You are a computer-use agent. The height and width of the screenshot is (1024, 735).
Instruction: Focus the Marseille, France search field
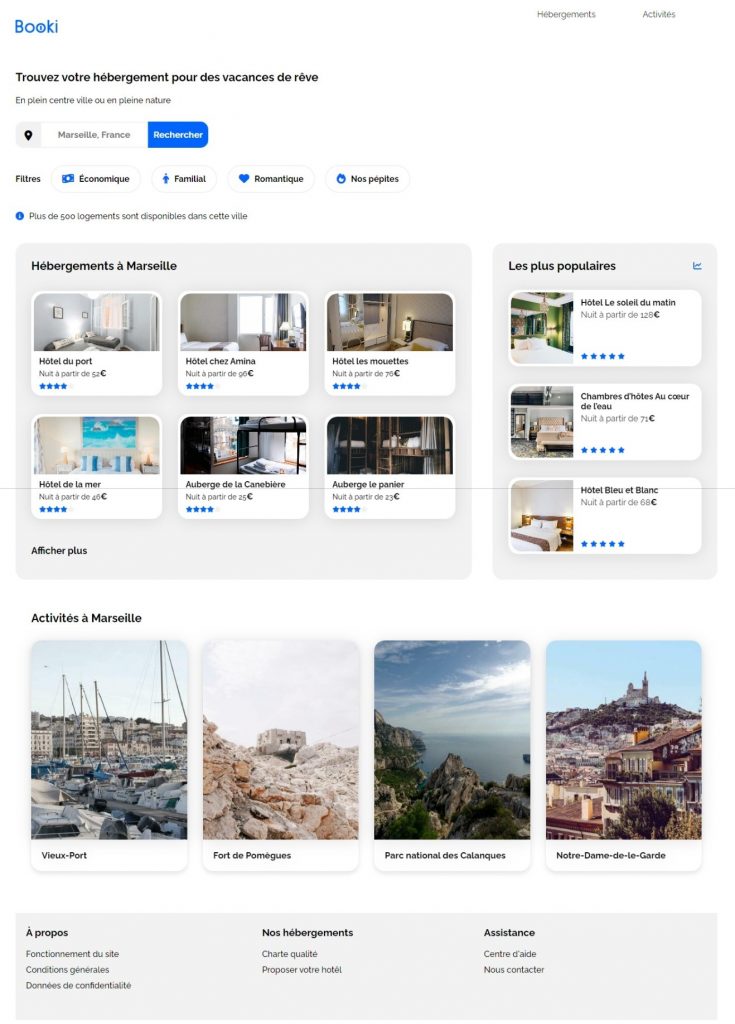tap(94, 135)
